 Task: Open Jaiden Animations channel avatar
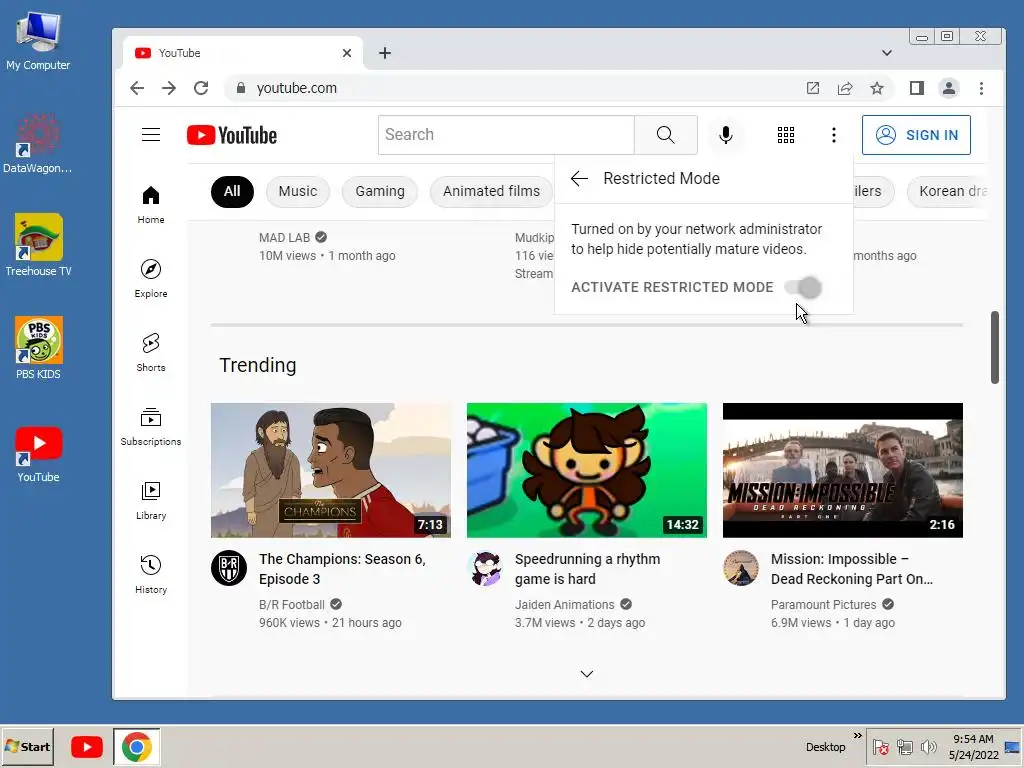point(485,568)
